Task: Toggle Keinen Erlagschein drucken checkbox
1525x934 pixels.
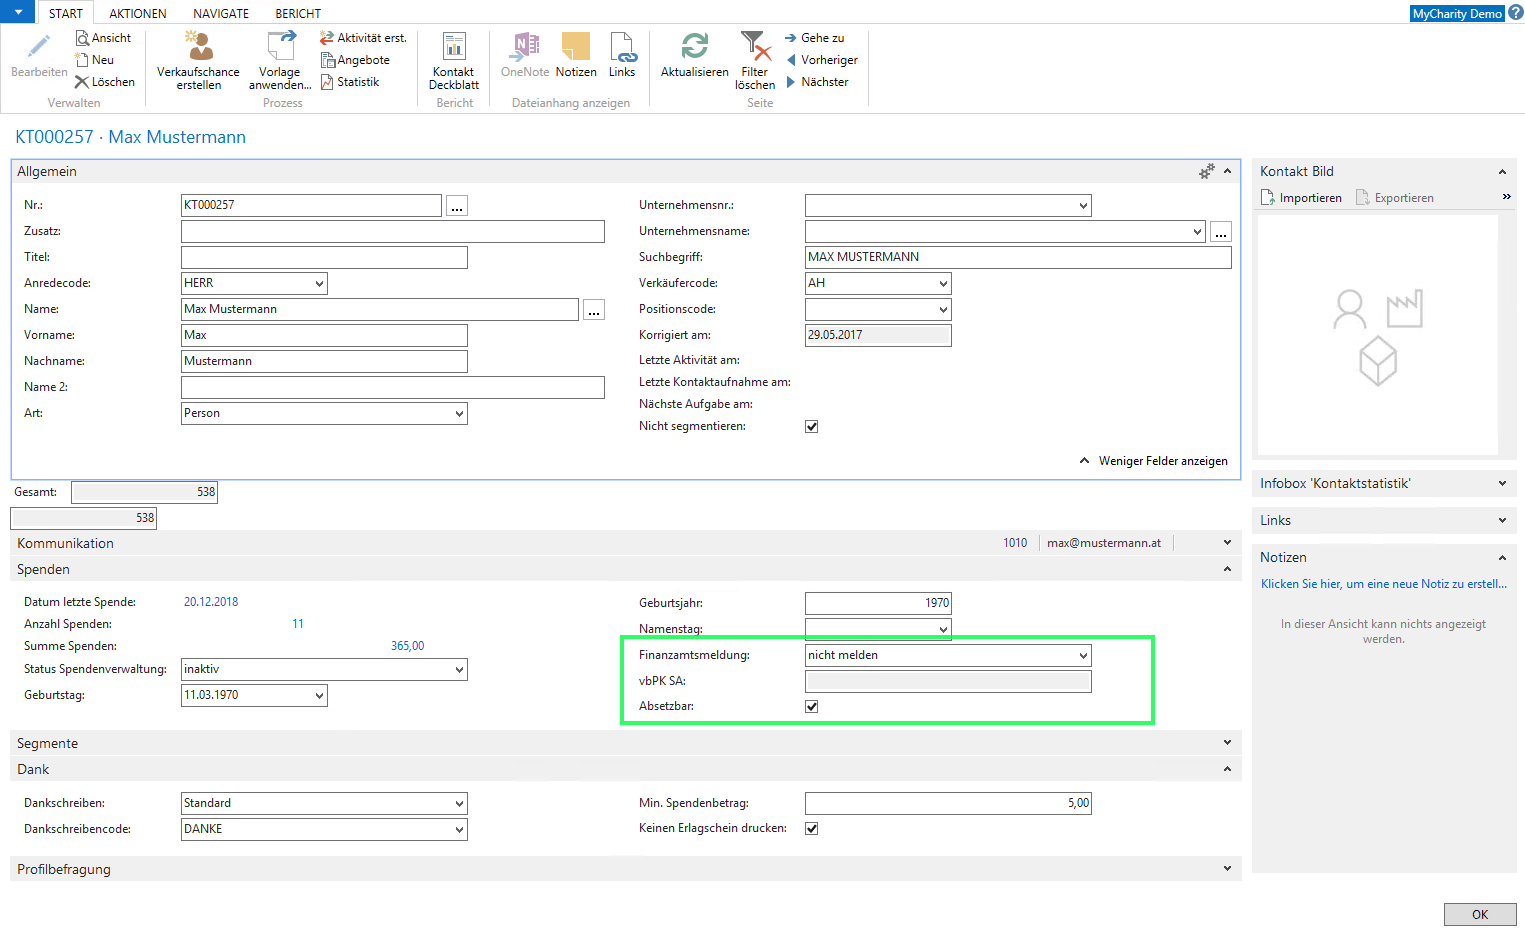Action: click(812, 829)
